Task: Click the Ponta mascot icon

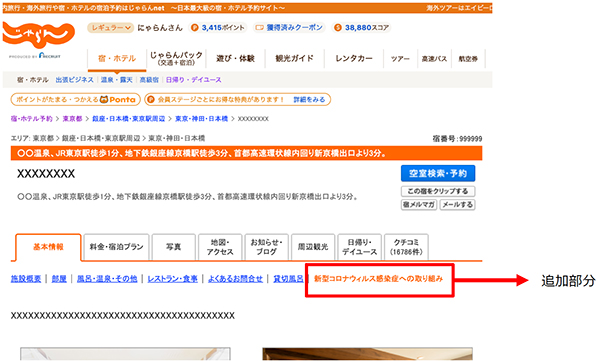Action: pos(104,99)
